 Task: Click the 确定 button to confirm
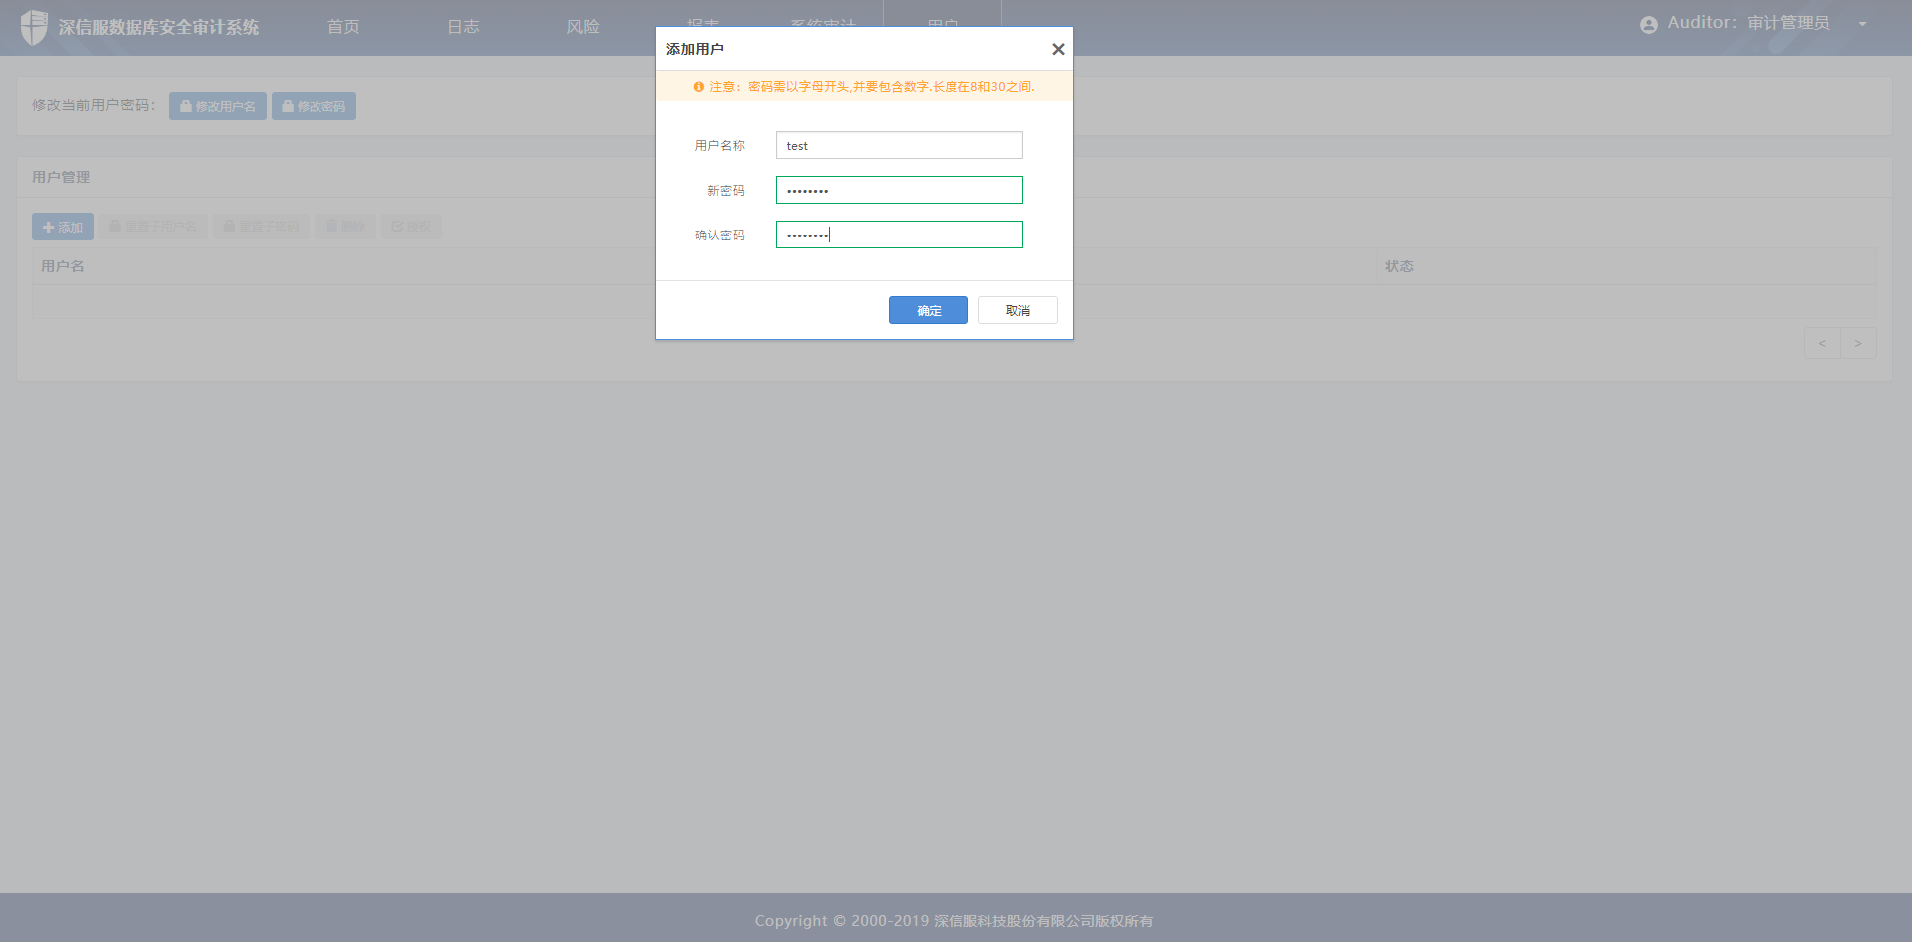[928, 310]
